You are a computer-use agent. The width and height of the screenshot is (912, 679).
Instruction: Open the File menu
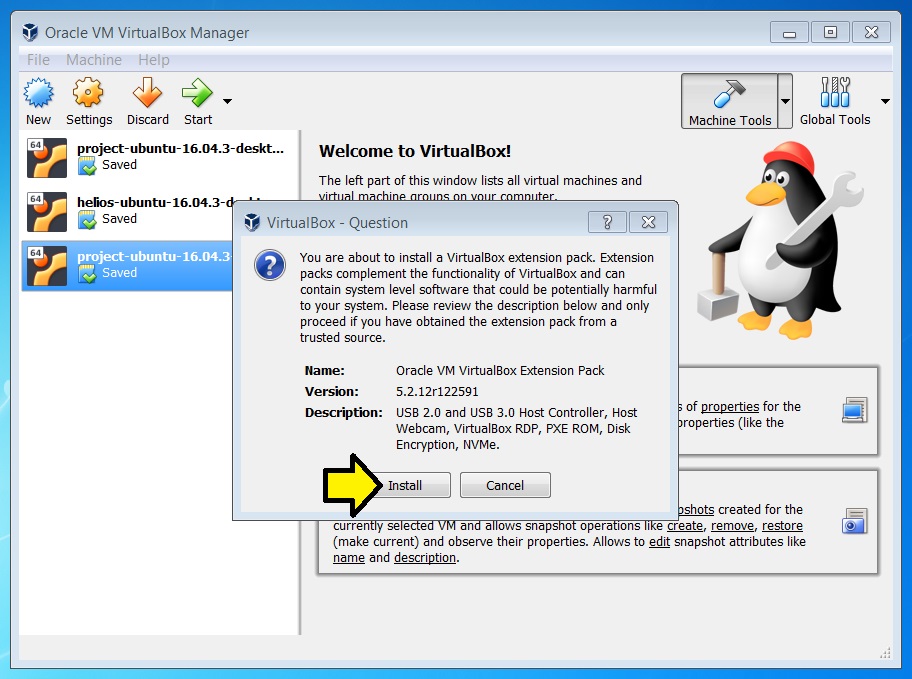[38, 60]
